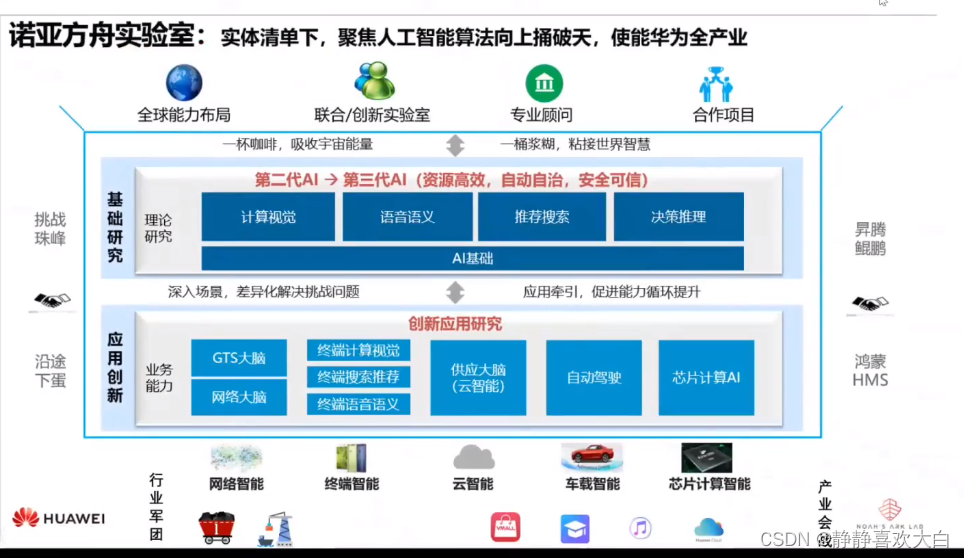Select the 自动驾驶 block

(594, 378)
